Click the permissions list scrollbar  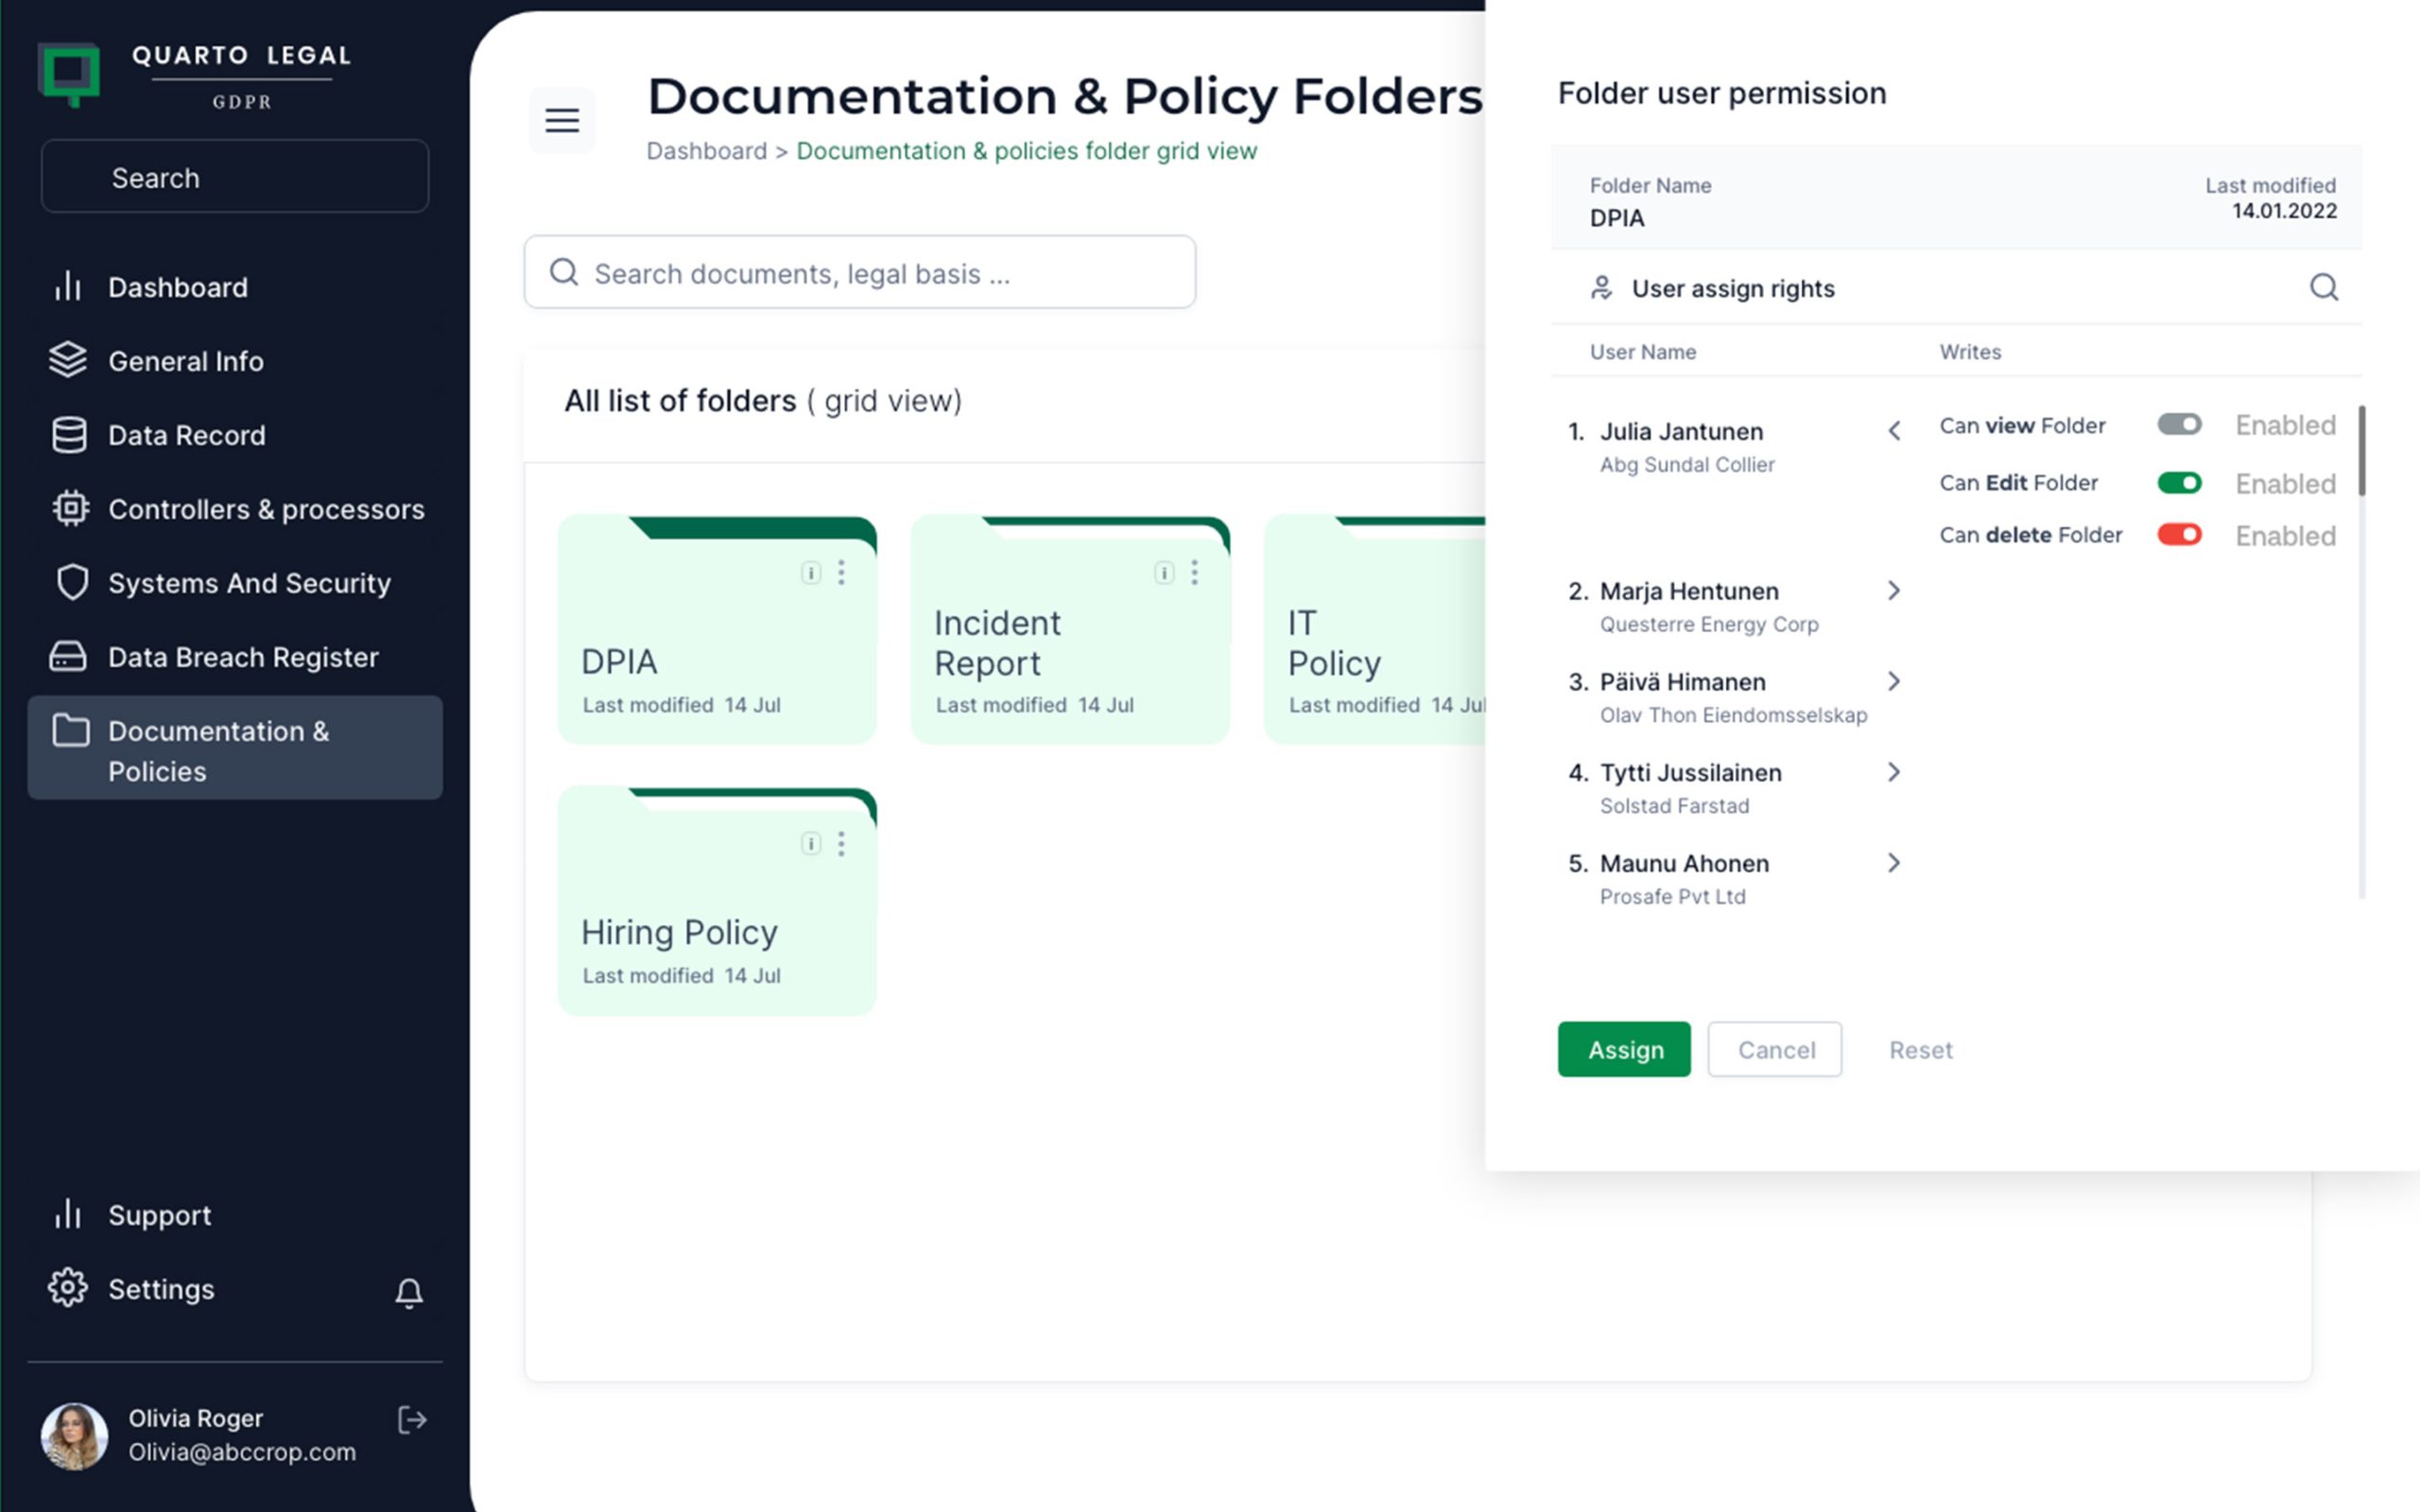coord(2362,450)
